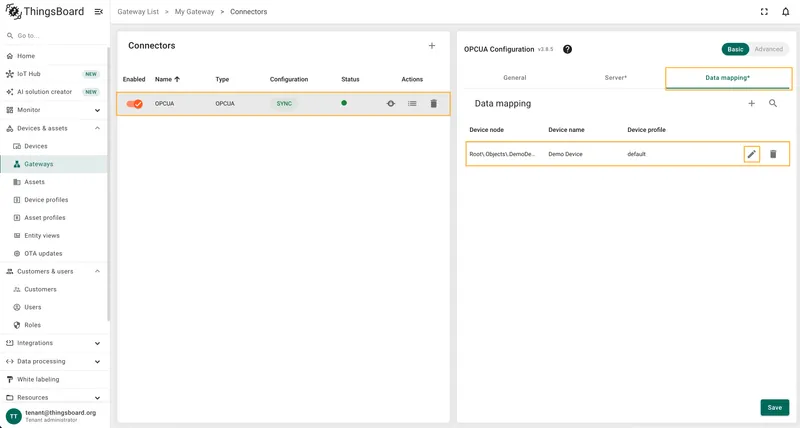The width and height of the screenshot is (800, 428).
Task: Click the Configuration column header
Action: [289, 80]
